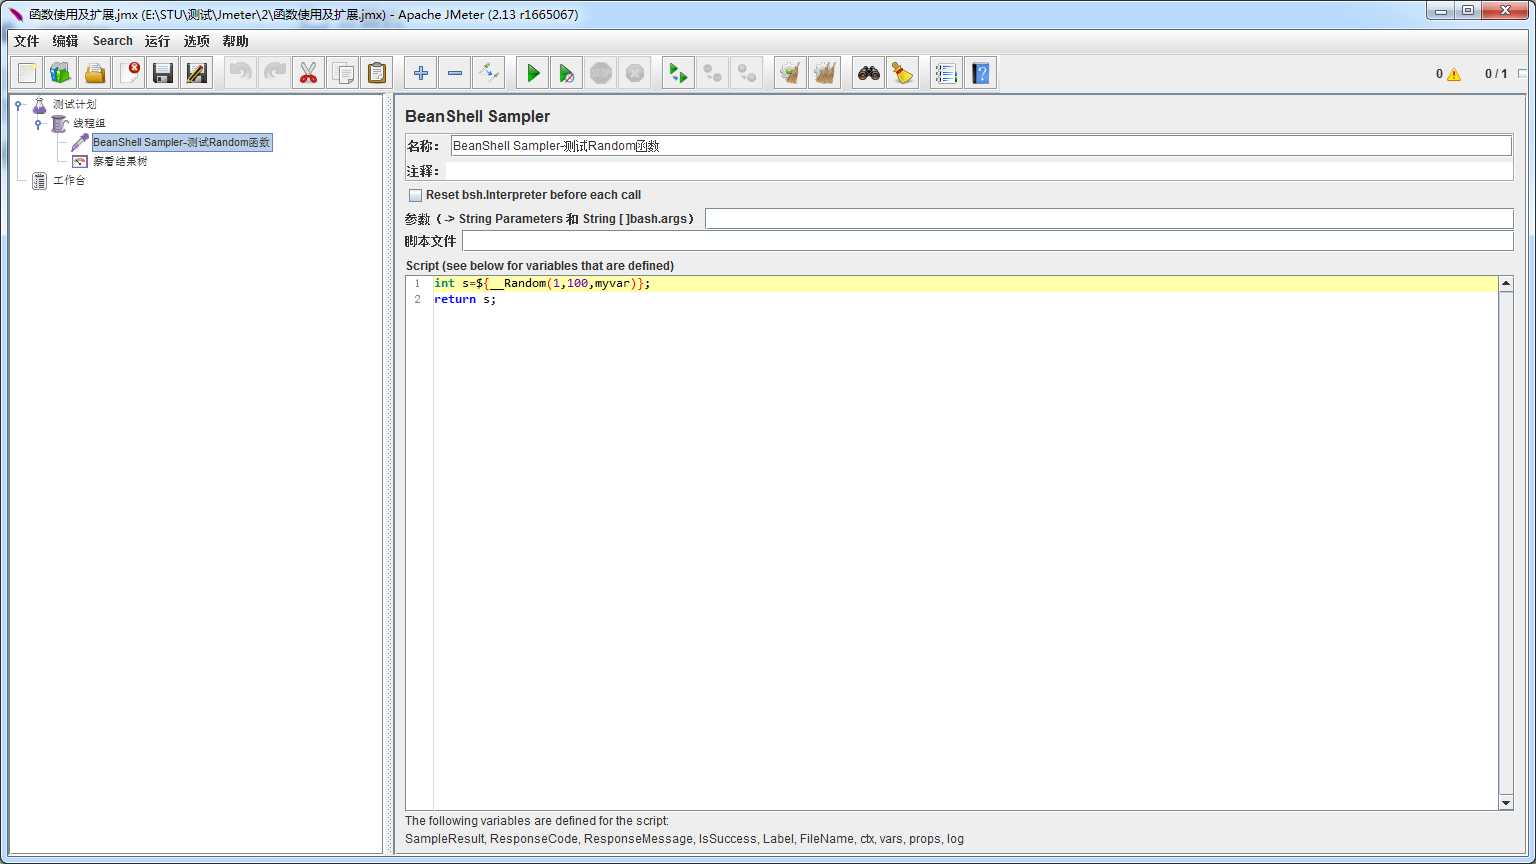Click the script editor scroll up arrow
Screen dimensions: 1536x864
[x=1506, y=284]
